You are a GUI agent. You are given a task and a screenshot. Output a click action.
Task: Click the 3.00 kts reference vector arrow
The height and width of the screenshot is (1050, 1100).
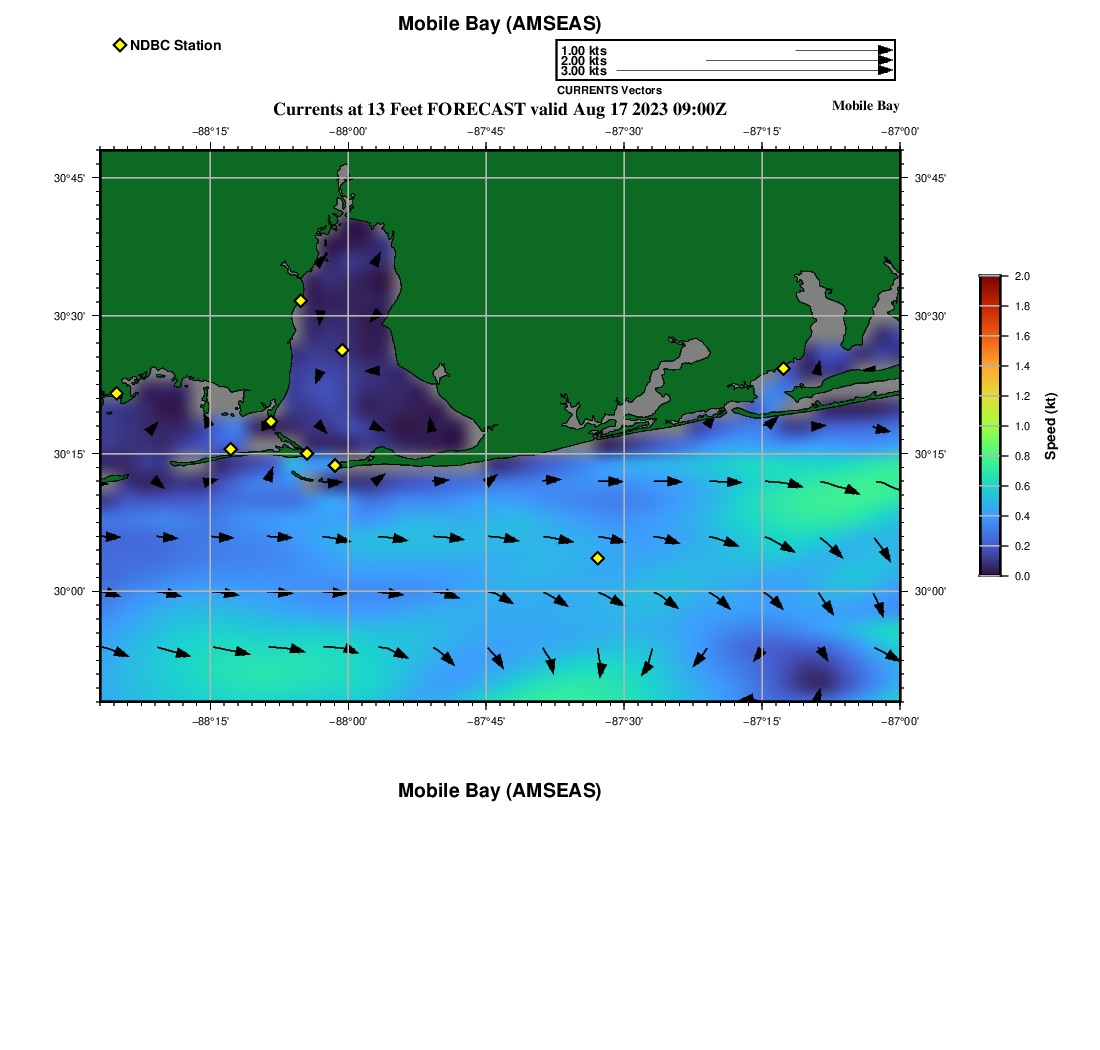pos(754,70)
